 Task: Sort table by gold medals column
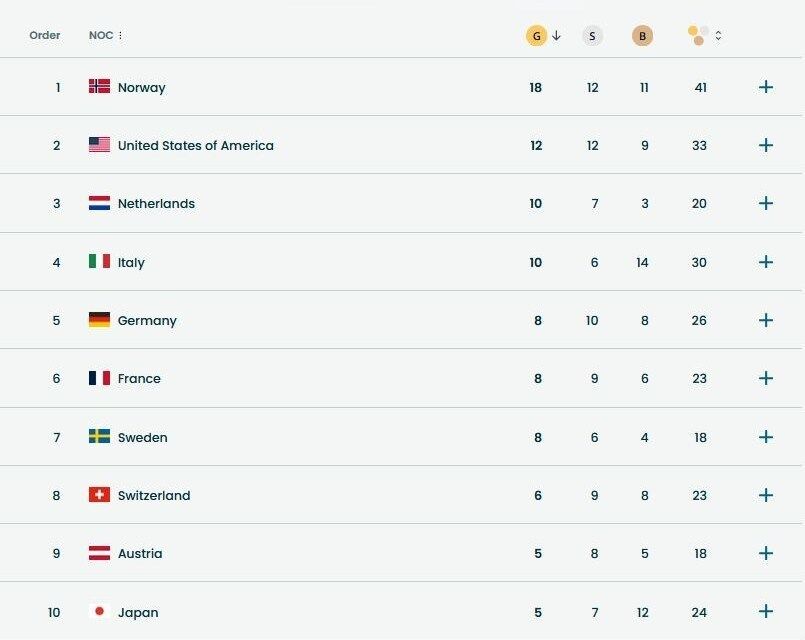537,36
